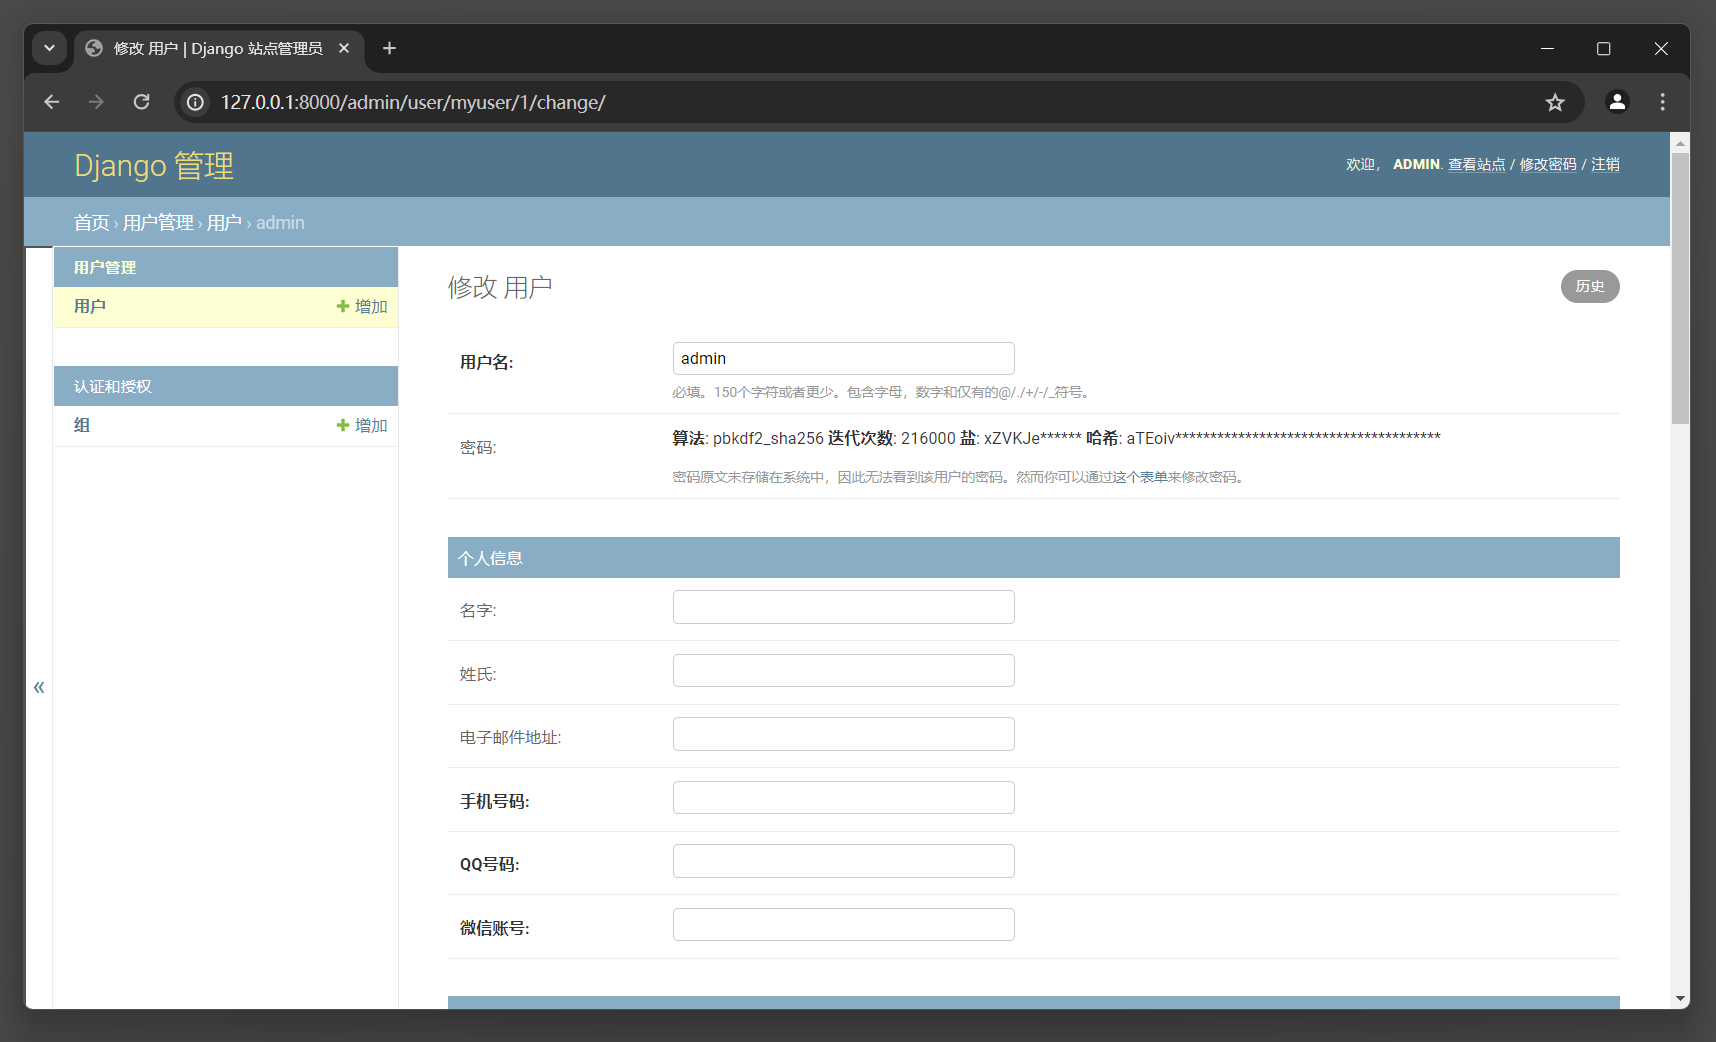Click the 用户名 input containing admin

[844, 359]
